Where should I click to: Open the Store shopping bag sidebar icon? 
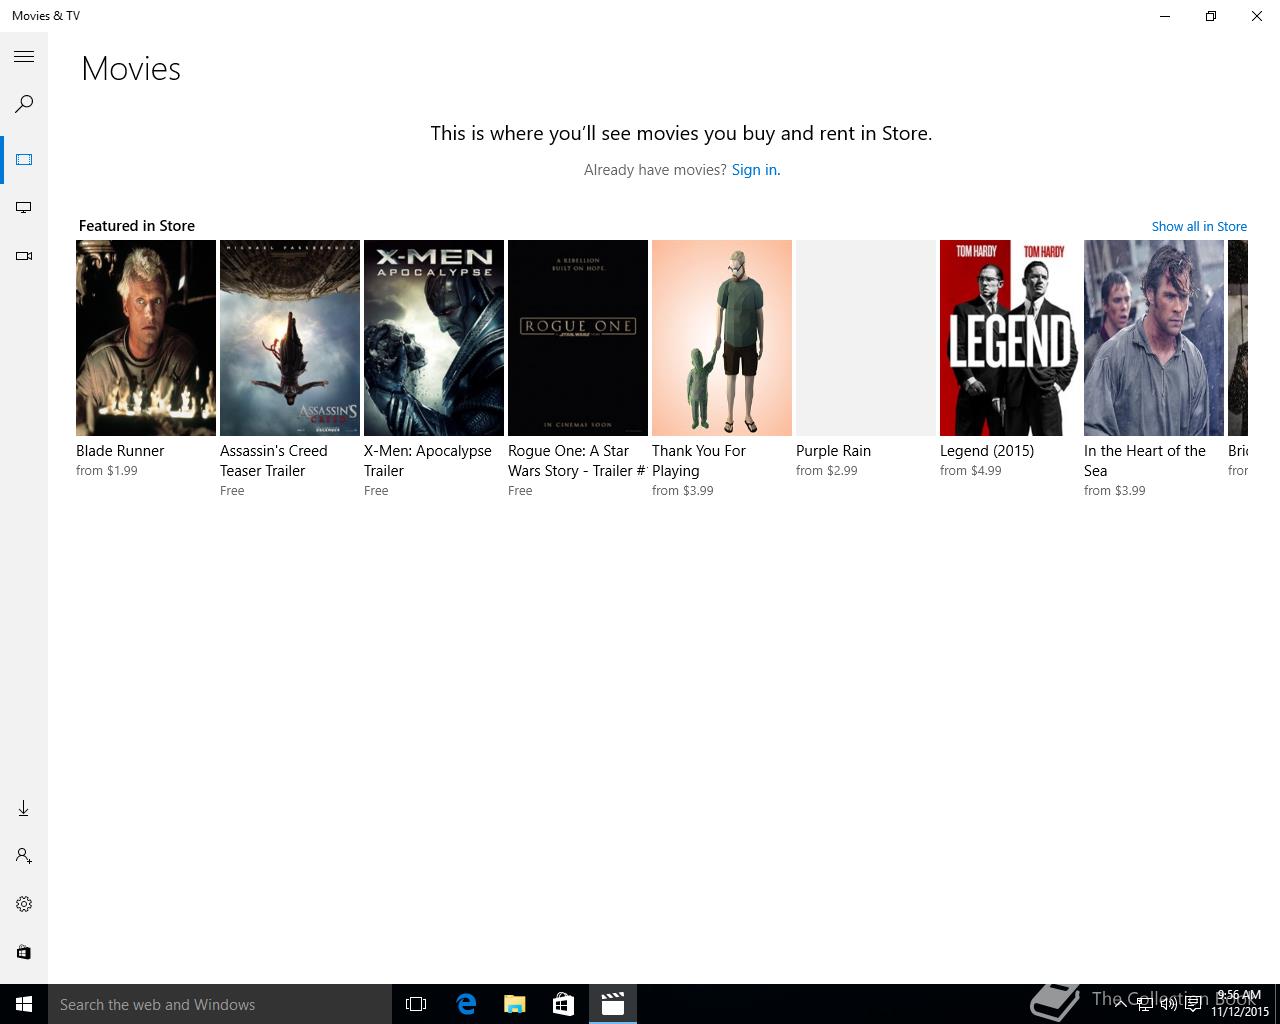point(24,952)
